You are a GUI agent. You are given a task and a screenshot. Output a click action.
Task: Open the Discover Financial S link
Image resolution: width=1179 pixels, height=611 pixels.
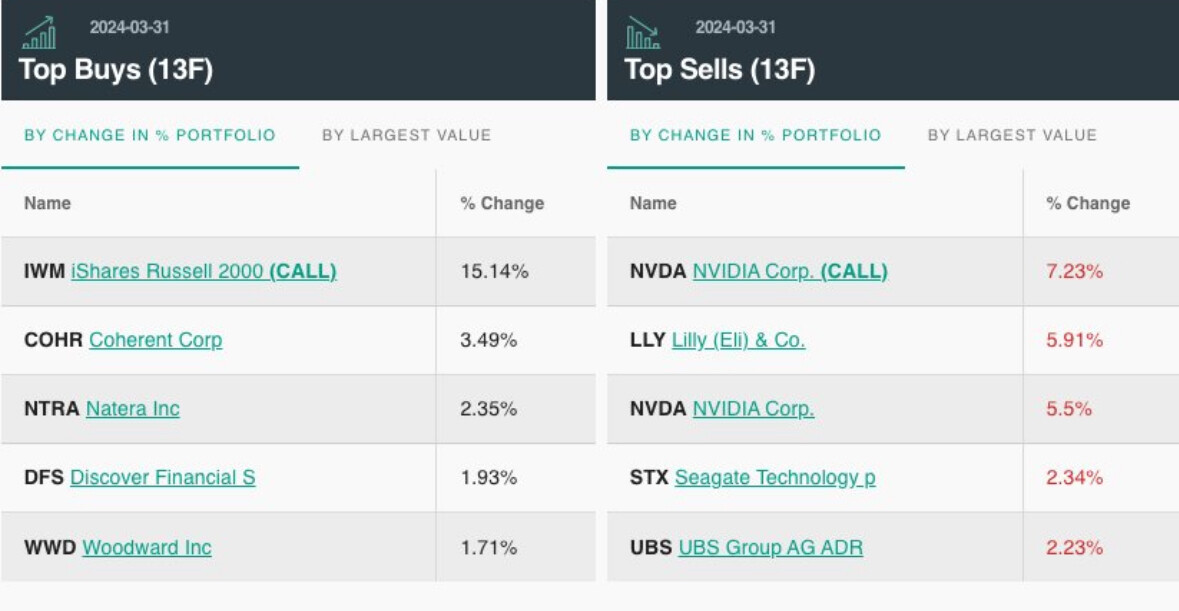coord(162,478)
